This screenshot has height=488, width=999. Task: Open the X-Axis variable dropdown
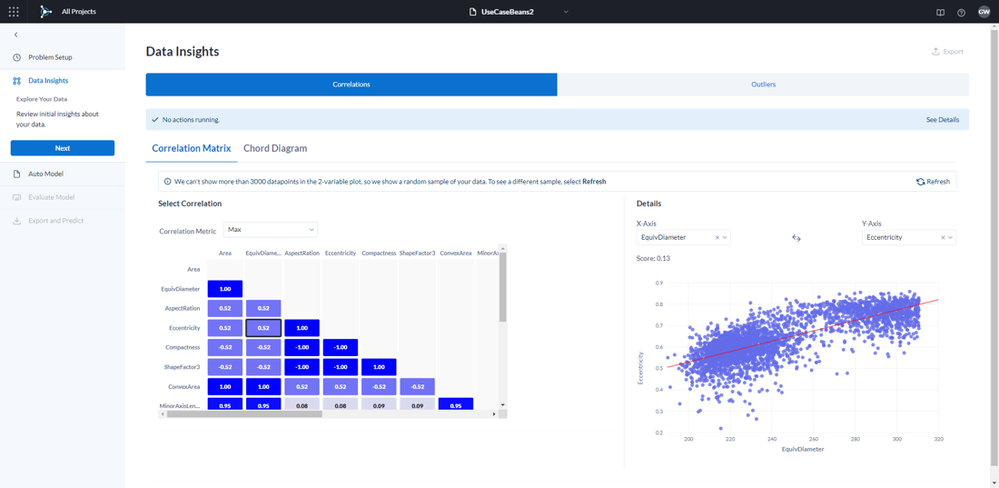[x=683, y=237]
